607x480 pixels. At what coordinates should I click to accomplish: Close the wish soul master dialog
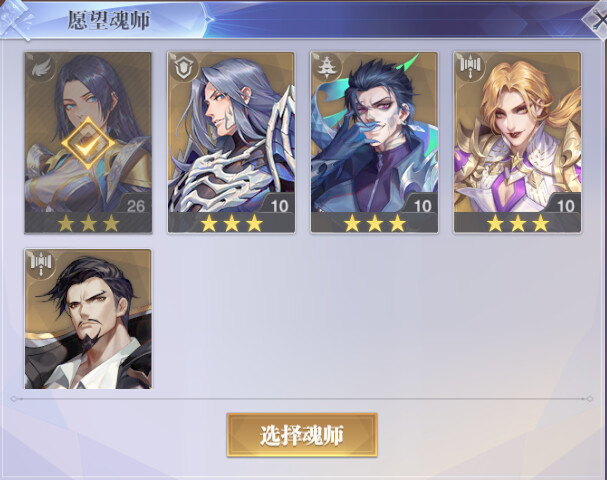point(597,20)
